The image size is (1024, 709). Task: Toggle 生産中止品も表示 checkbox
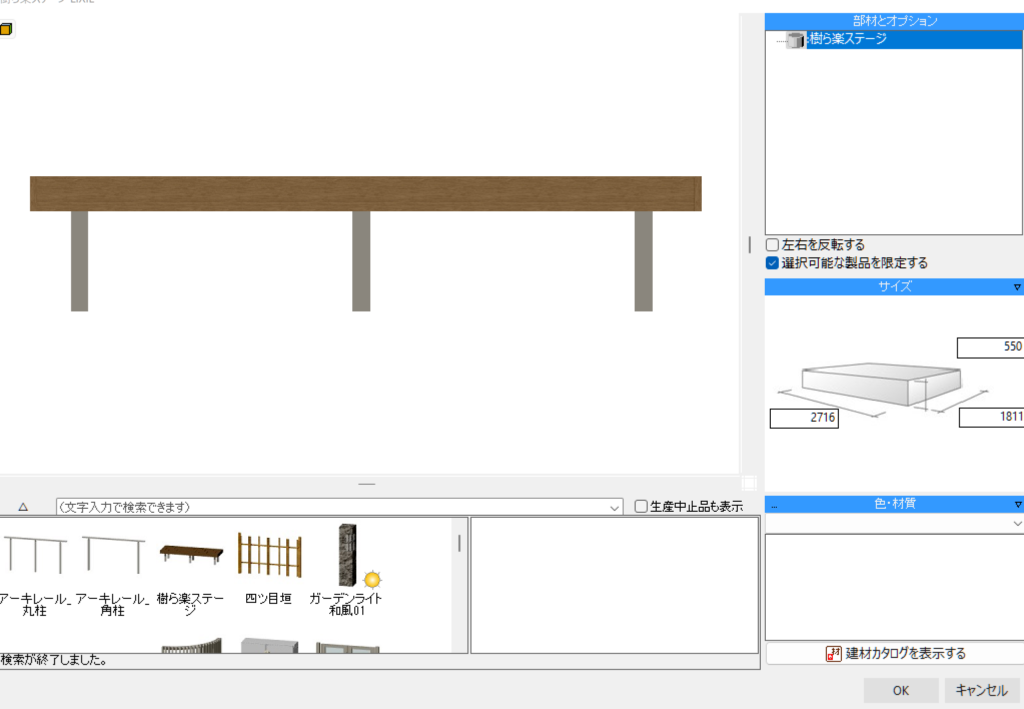point(641,507)
